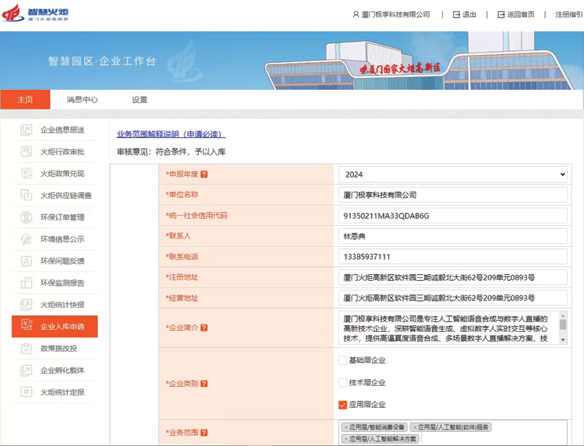Viewport: 584px width, 446px height.
Task: Switch to the 主页 tab
Action: click(x=25, y=99)
